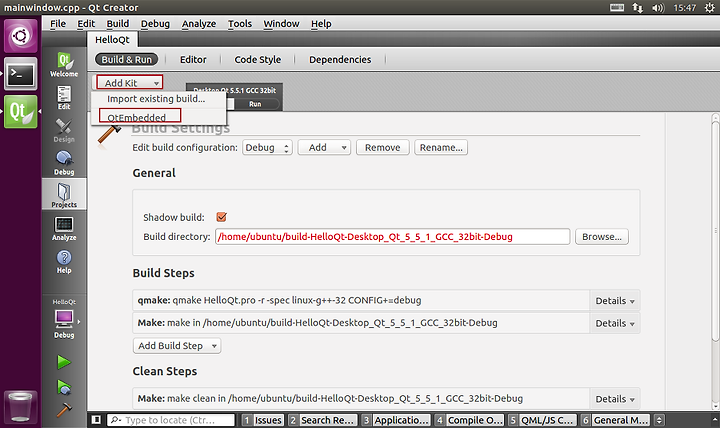Viewport: 720px width, 428px height.
Task: Click the Build directory path field
Action: click(x=393, y=237)
